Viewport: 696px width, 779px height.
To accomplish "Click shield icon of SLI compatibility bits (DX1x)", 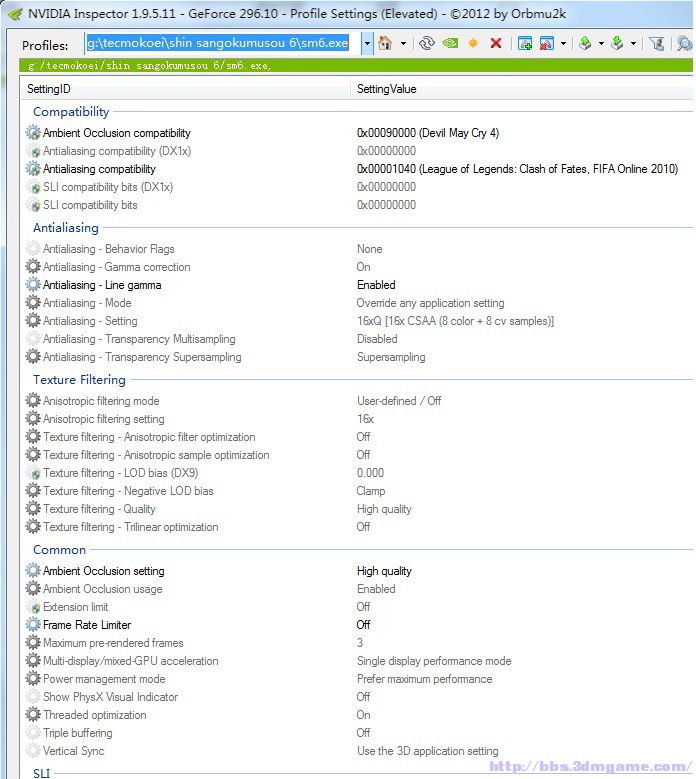I will (35, 188).
